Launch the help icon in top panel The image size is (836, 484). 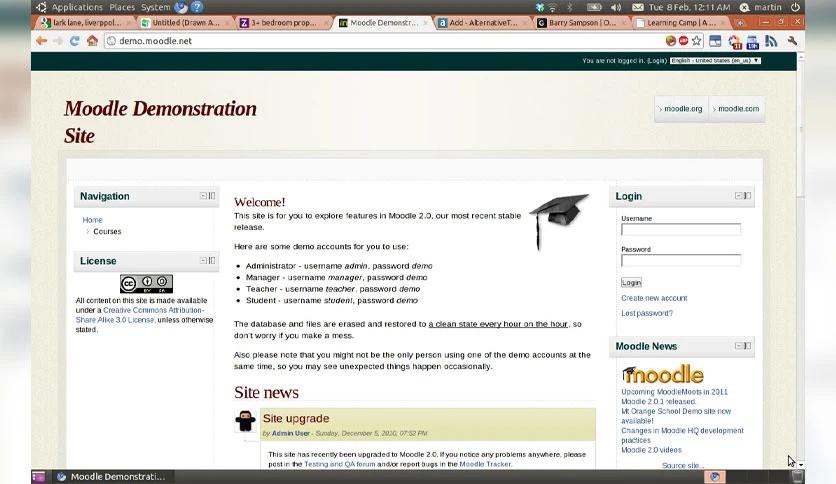tap(197, 7)
